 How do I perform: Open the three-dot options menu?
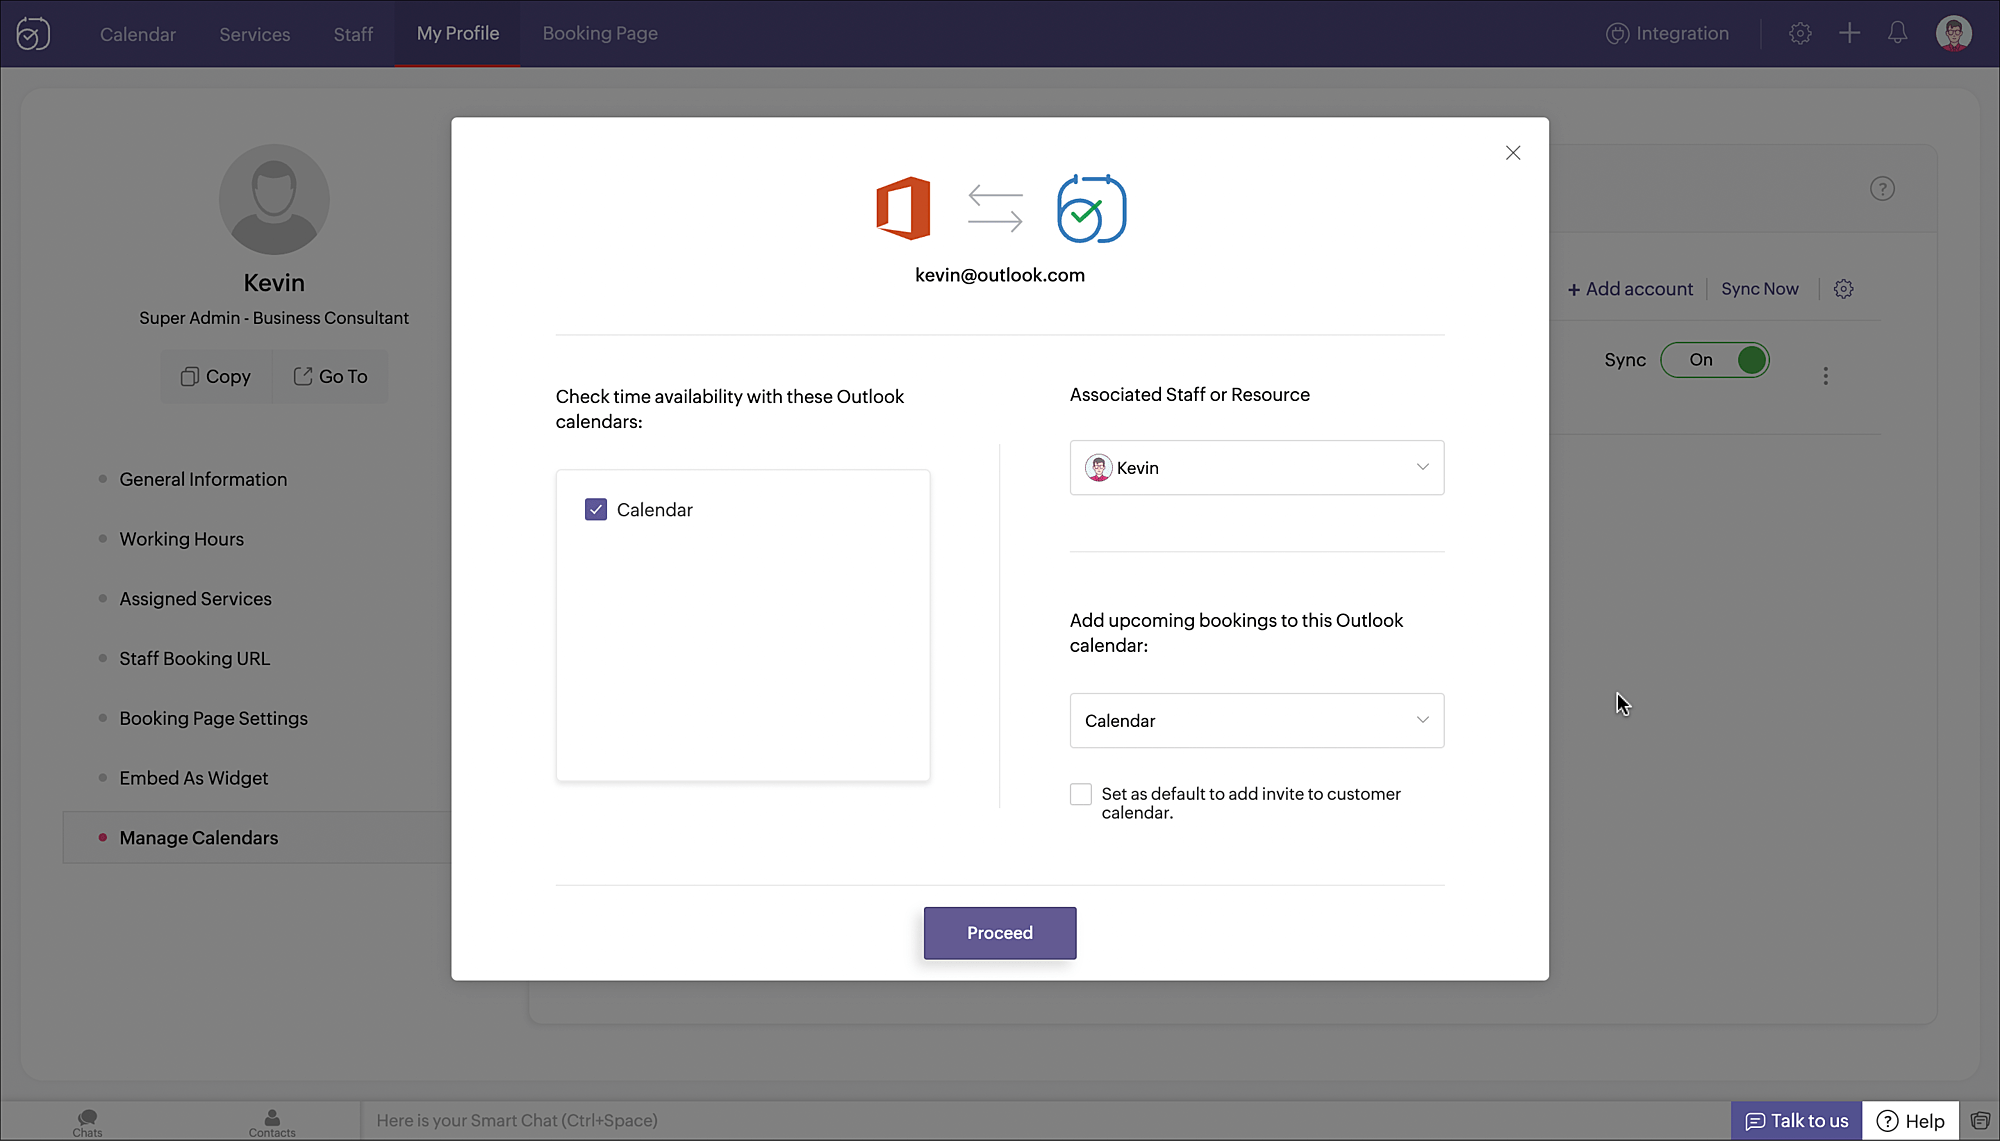1825,376
